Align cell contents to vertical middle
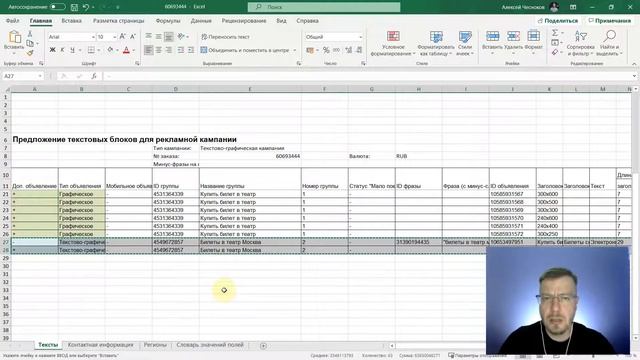 159,37
